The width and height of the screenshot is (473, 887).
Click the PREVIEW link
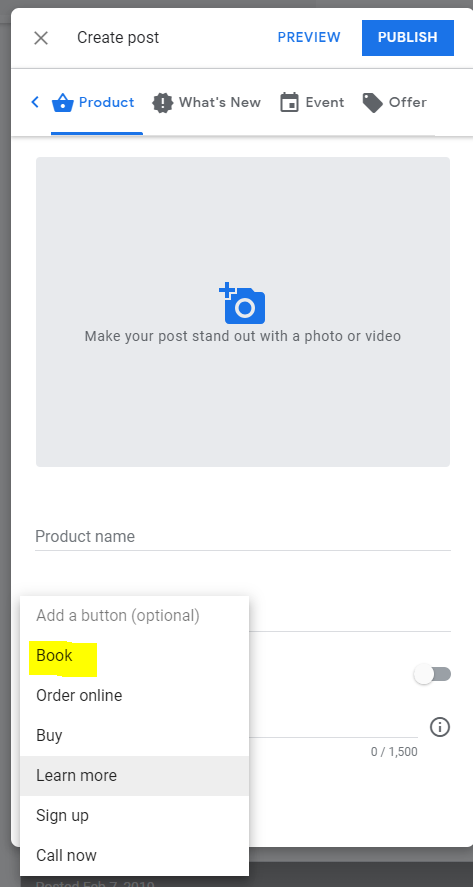coord(309,37)
